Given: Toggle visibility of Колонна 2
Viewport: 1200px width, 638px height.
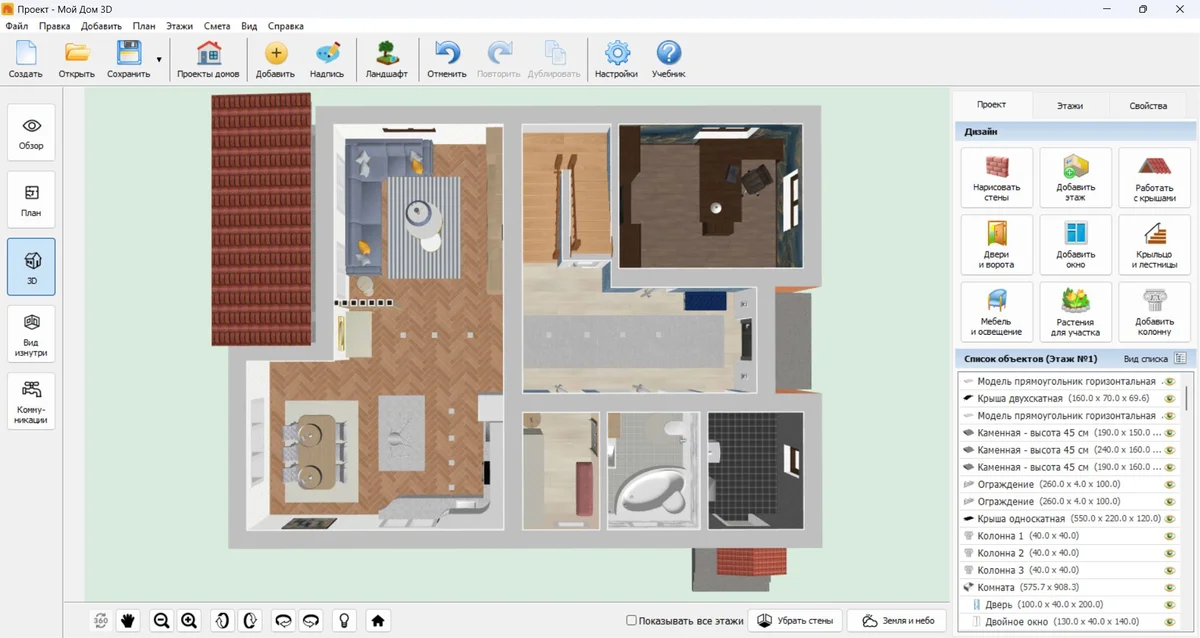Looking at the screenshot, I should pyautogui.click(x=1168, y=553).
